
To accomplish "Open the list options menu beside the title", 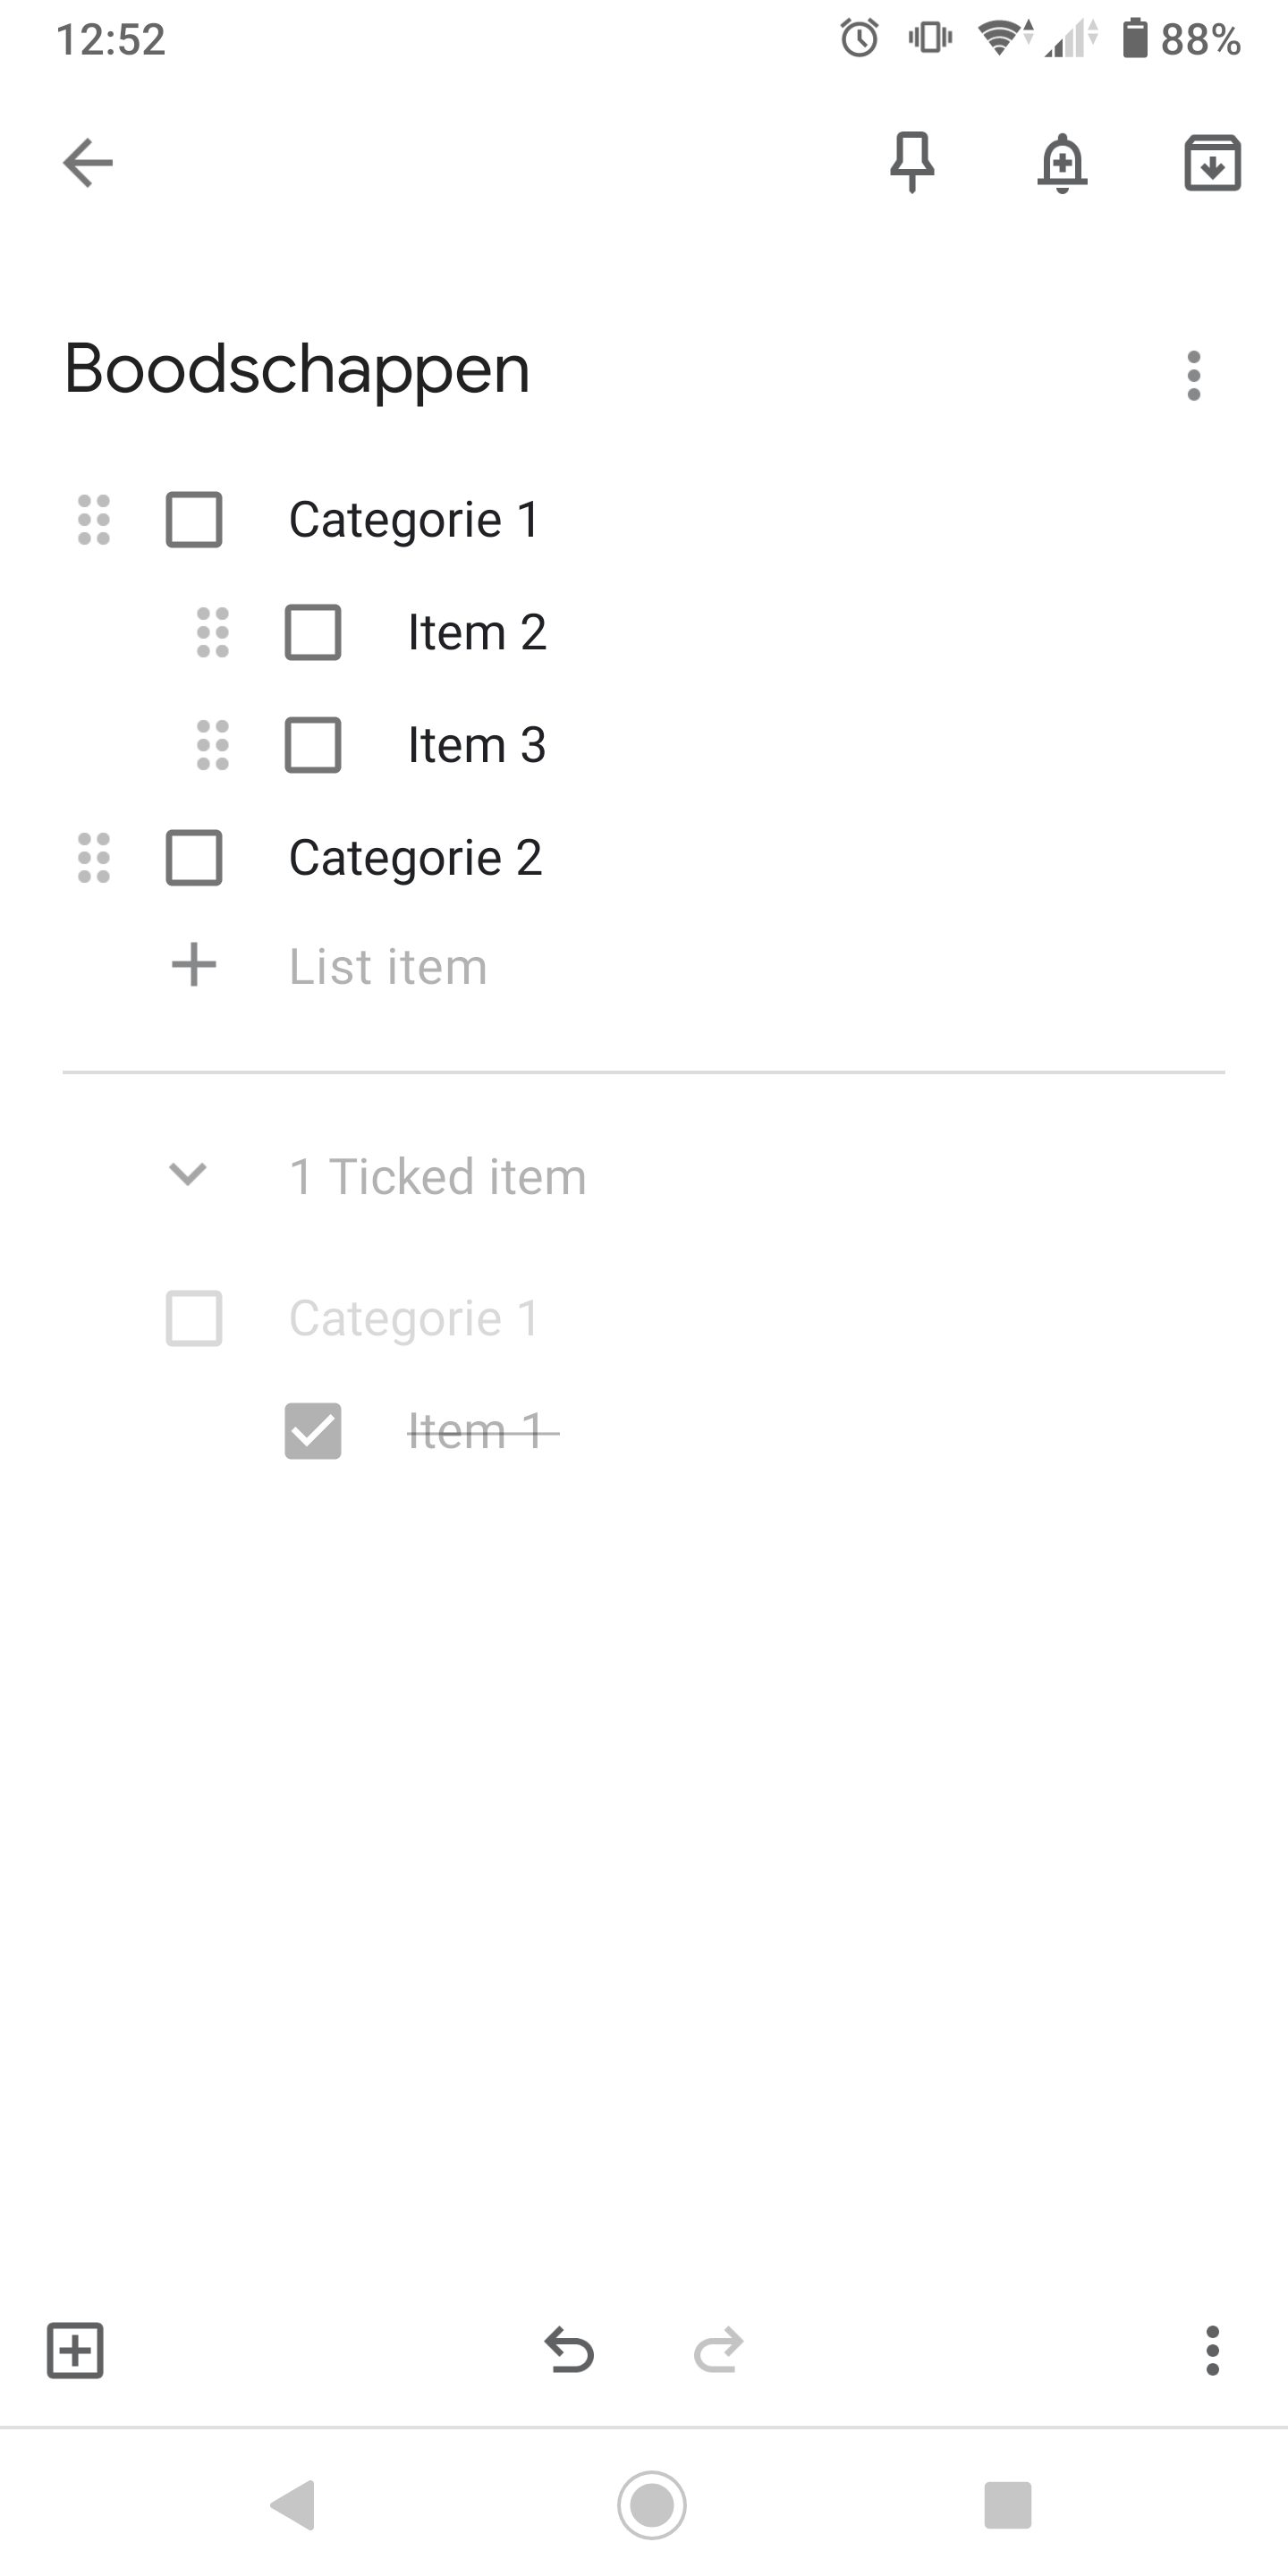I will pos(1193,376).
